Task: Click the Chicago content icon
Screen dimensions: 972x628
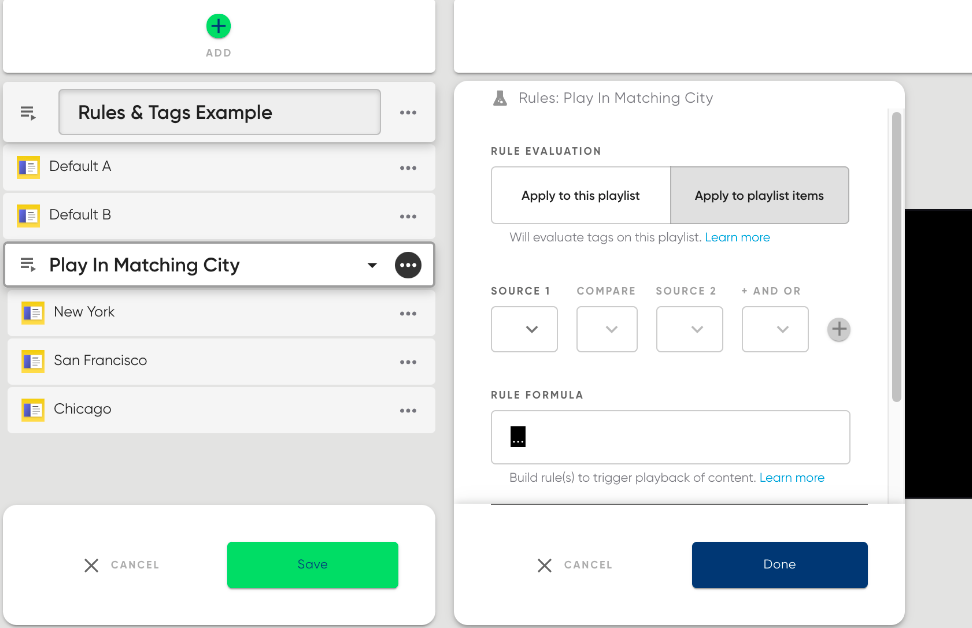Action: [x=33, y=409]
